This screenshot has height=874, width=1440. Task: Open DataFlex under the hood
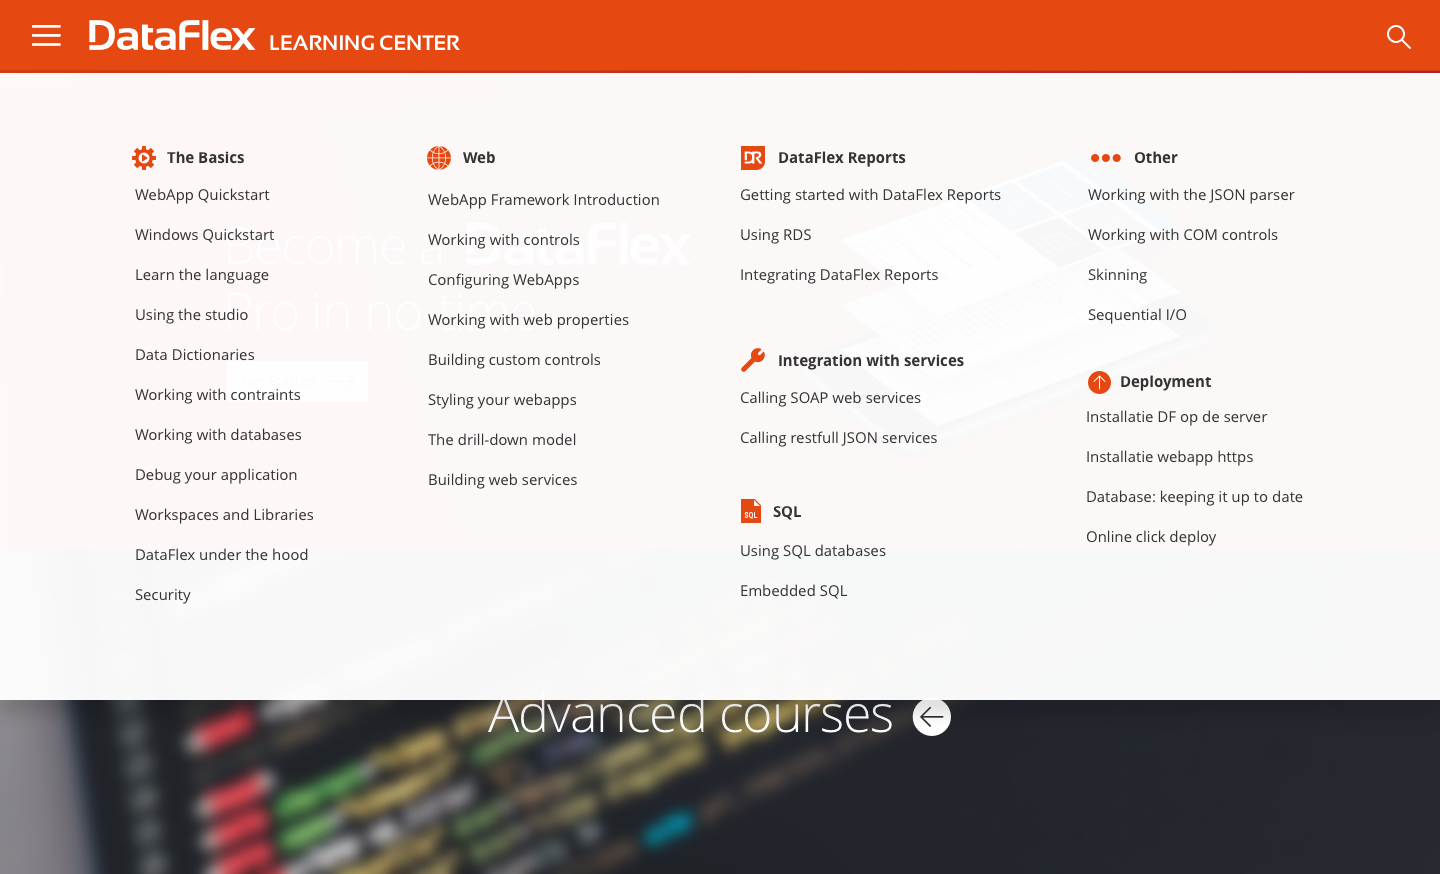[x=221, y=555]
